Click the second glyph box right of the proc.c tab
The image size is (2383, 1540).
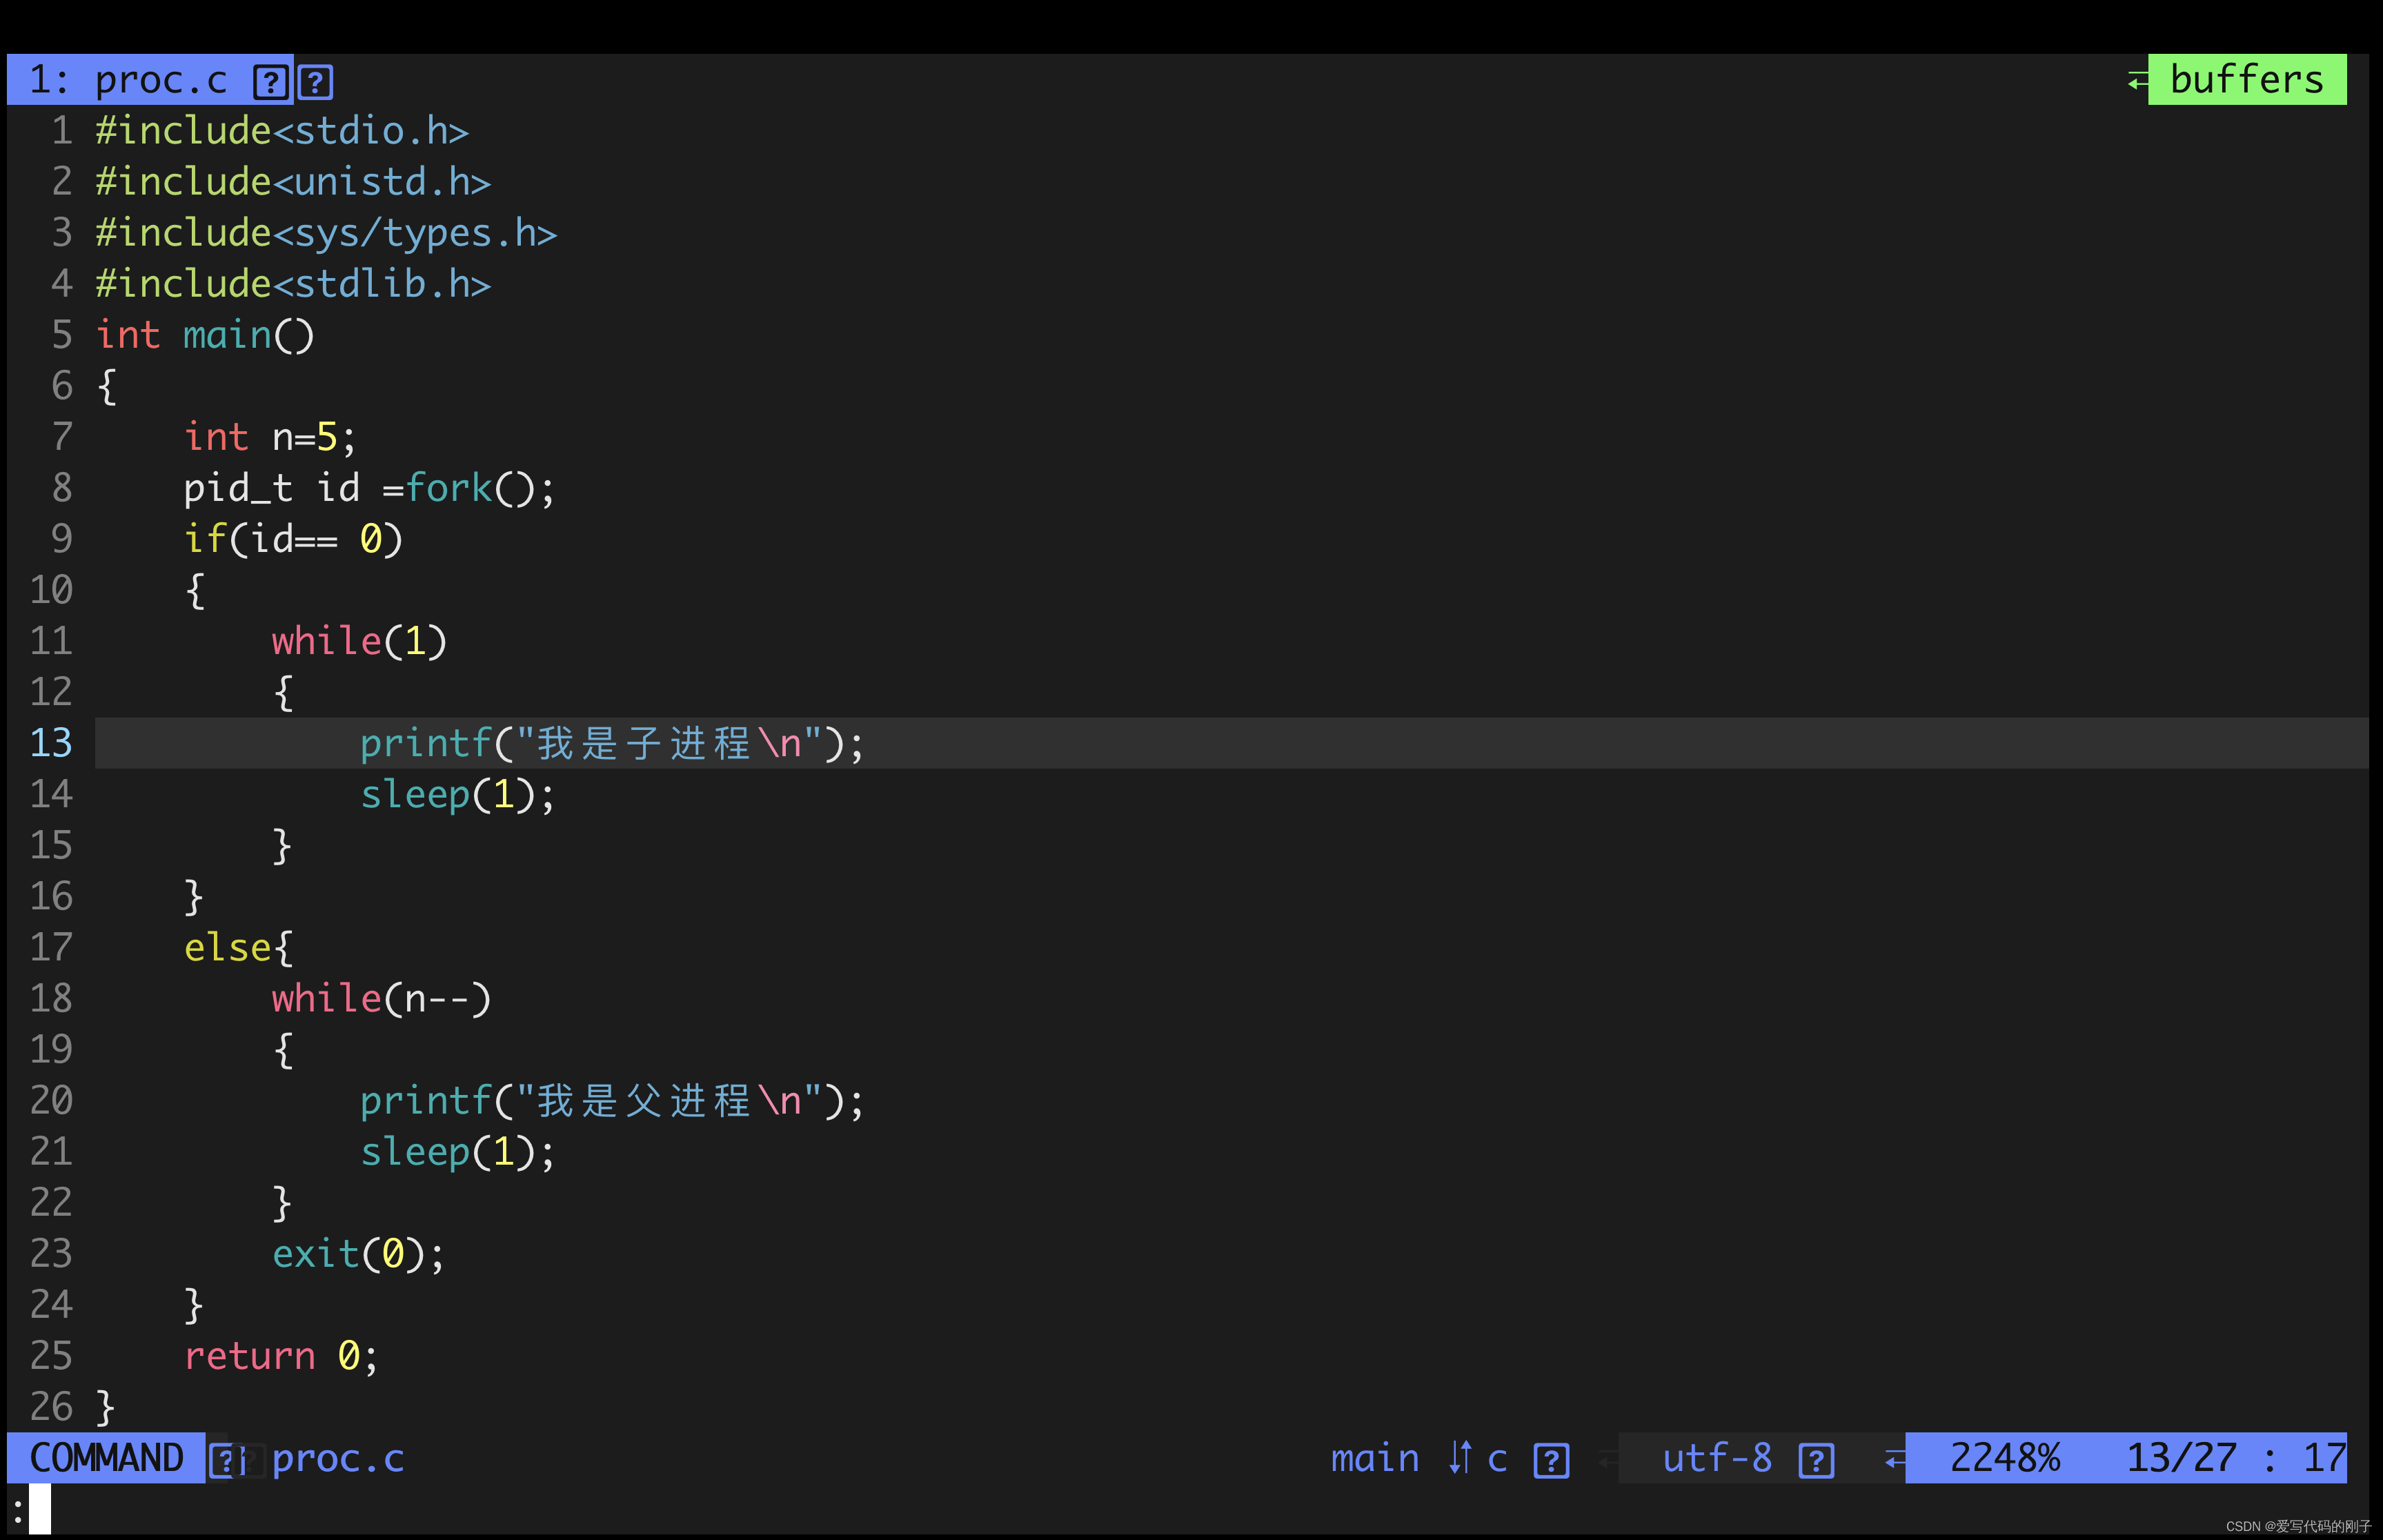(x=315, y=82)
